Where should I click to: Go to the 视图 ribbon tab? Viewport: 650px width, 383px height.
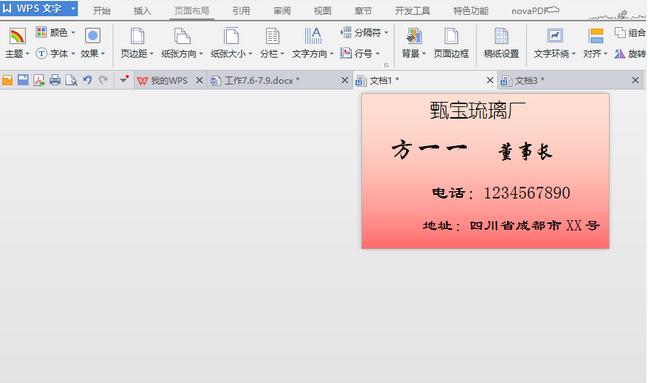coord(323,11)
